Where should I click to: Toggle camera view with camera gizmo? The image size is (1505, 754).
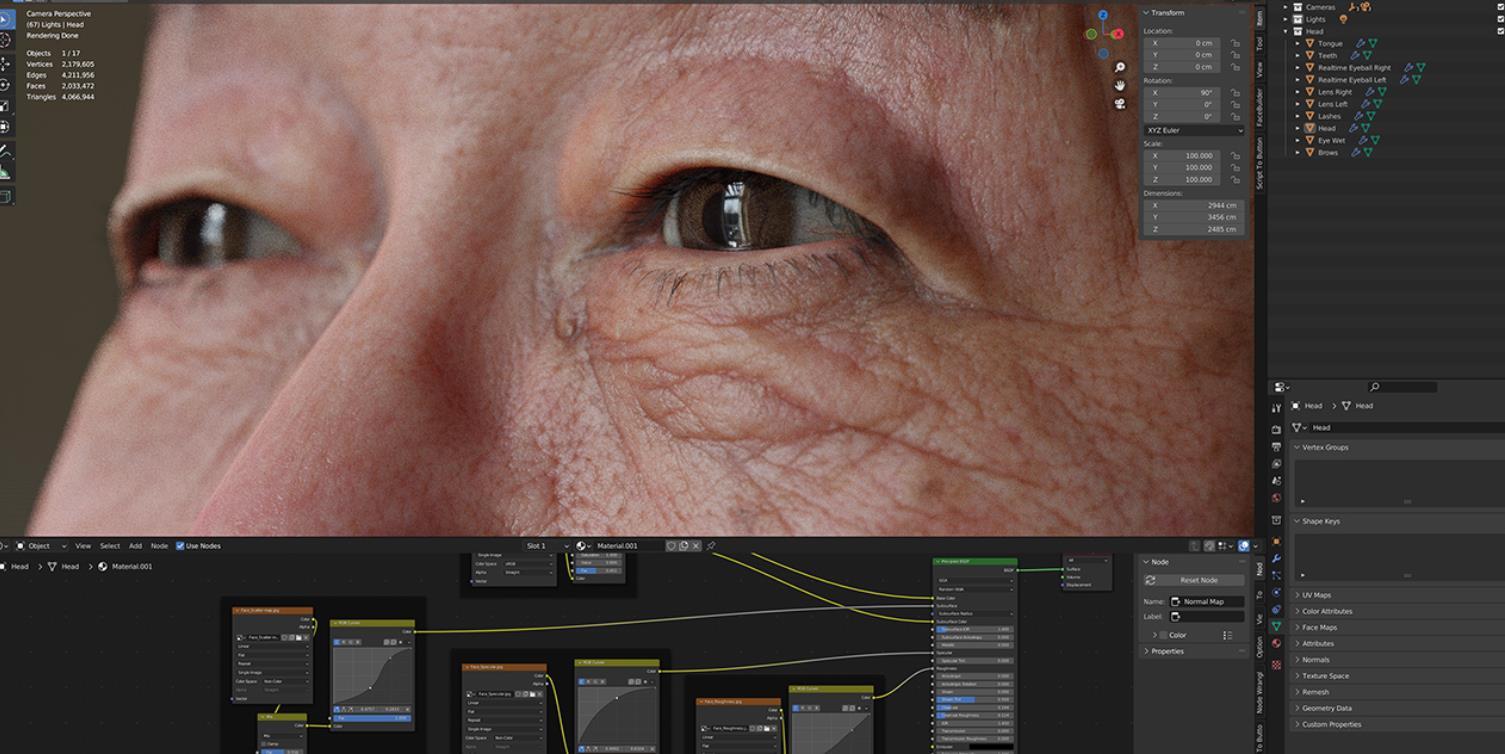(x=1120, y=104)
